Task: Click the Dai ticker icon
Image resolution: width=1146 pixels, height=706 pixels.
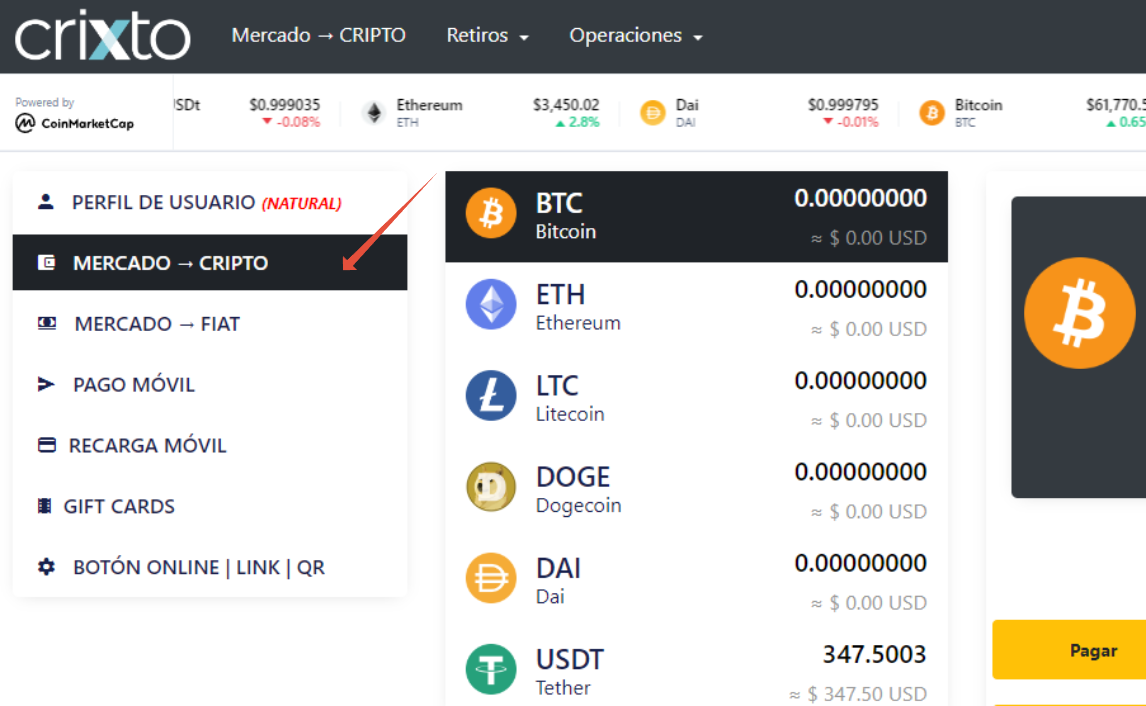Action: click(653, 113)
